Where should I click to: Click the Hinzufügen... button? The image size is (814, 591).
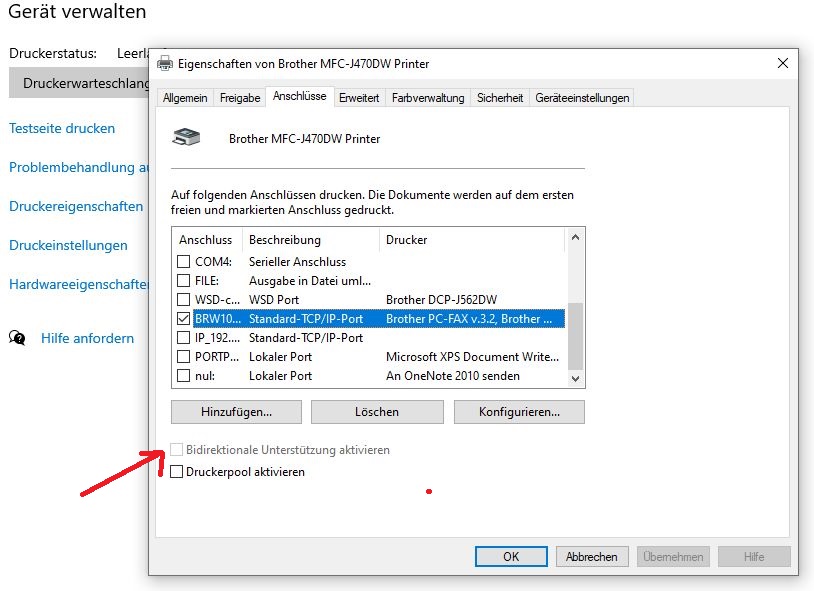click(236, 412)
